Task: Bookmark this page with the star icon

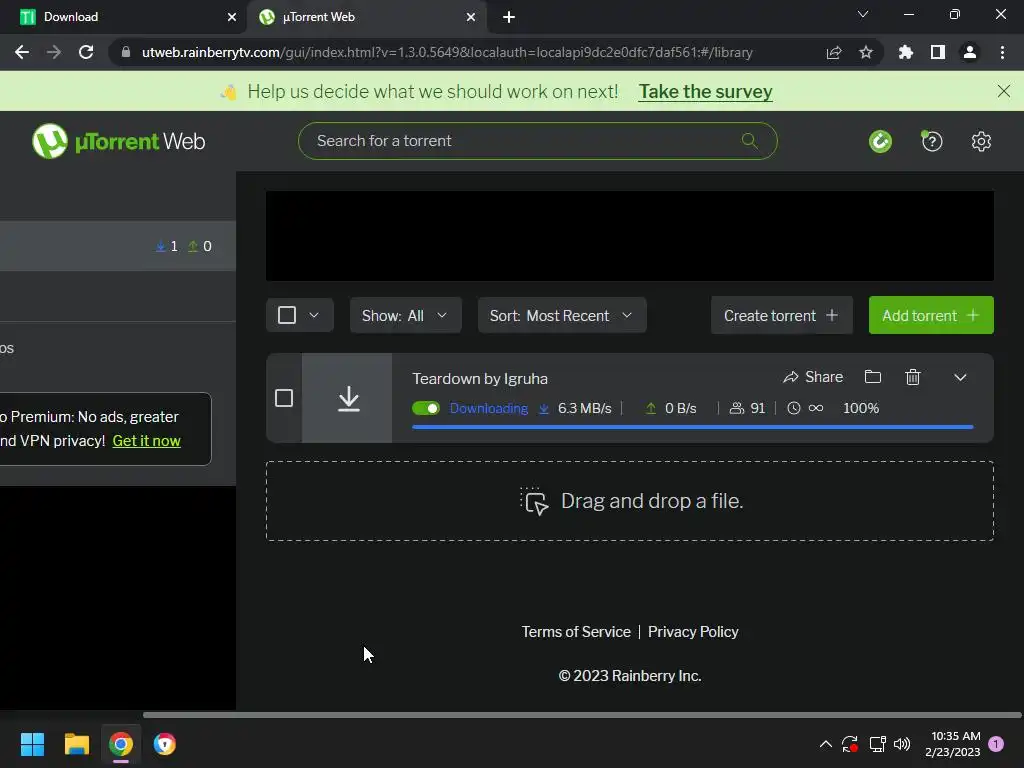Action: click(866, 52)
